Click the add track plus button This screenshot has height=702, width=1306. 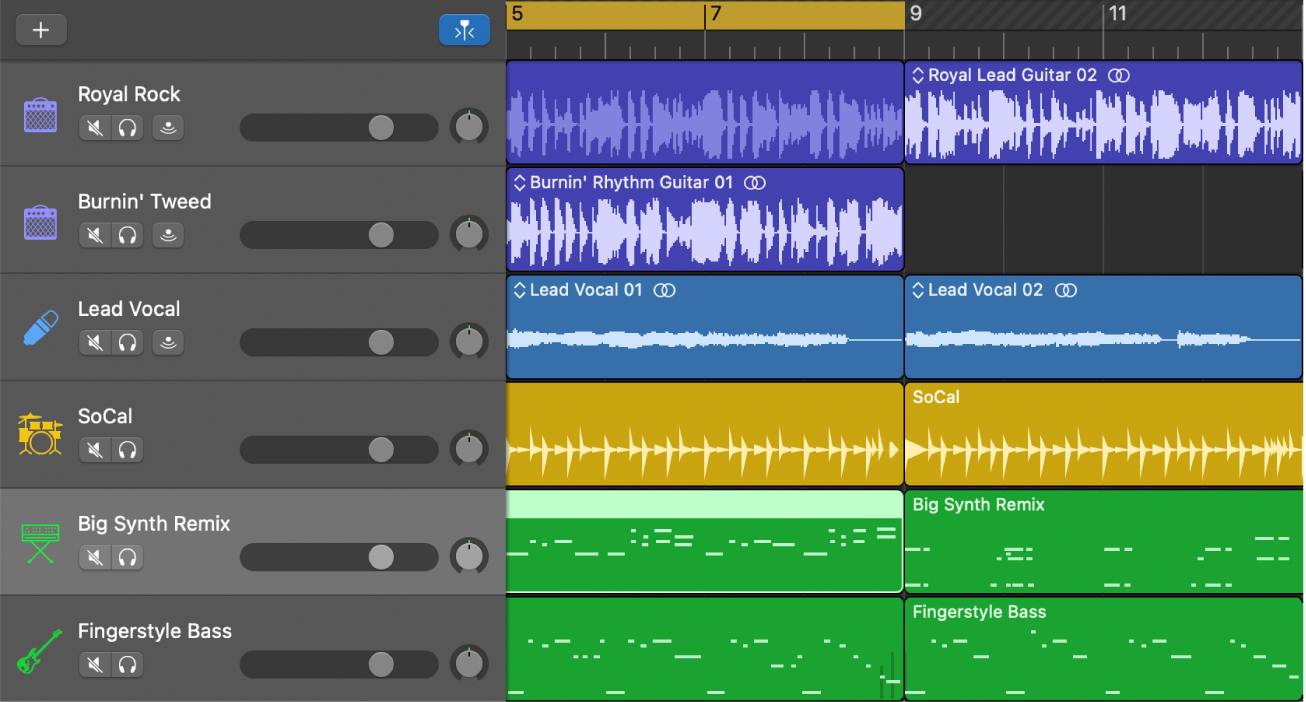click(41, 30)
